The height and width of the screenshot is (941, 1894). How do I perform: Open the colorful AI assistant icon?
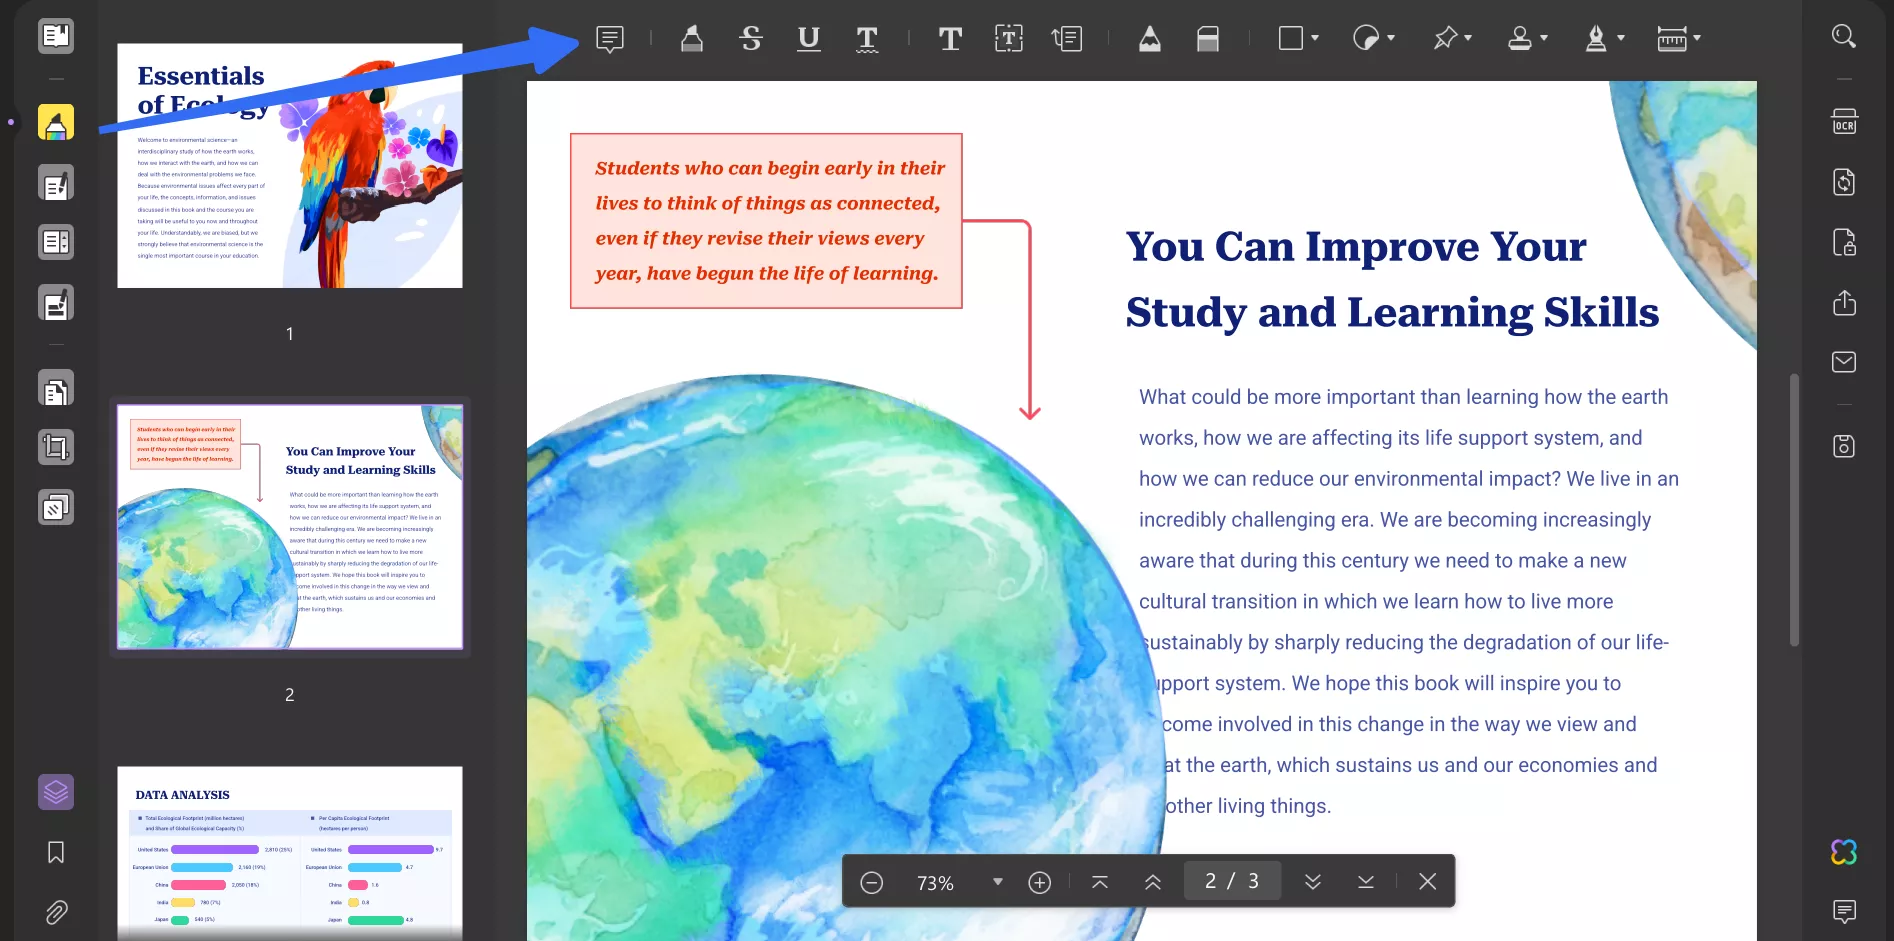(x=1844, y=852)
